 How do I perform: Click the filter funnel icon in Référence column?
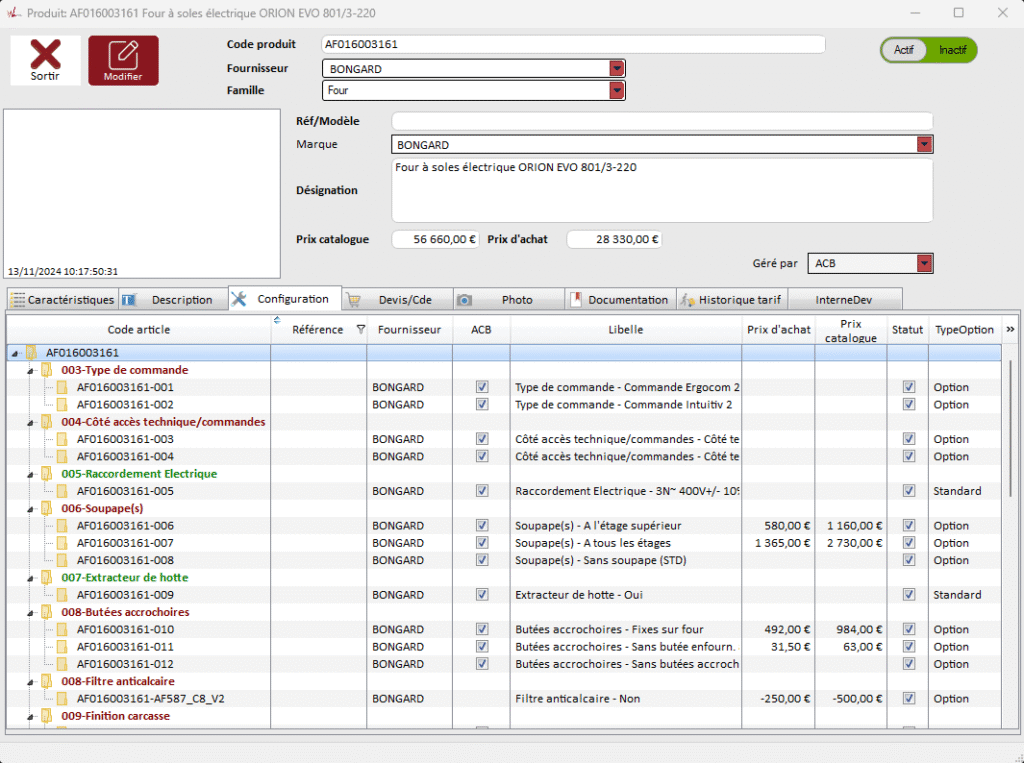pos(361,329)
